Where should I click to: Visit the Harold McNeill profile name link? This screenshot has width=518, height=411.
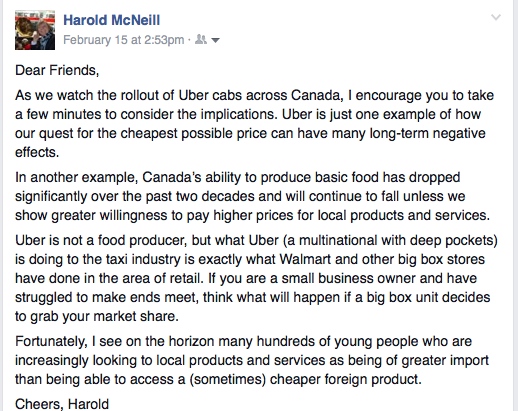[112, 20]
